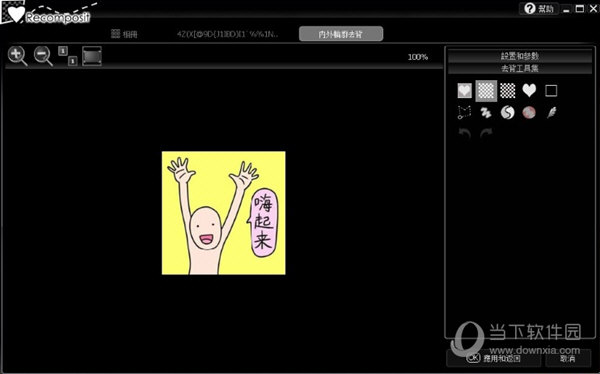Choose the highlighted light checkerboard view icon
600x374 pixels.
click(486, 91)
